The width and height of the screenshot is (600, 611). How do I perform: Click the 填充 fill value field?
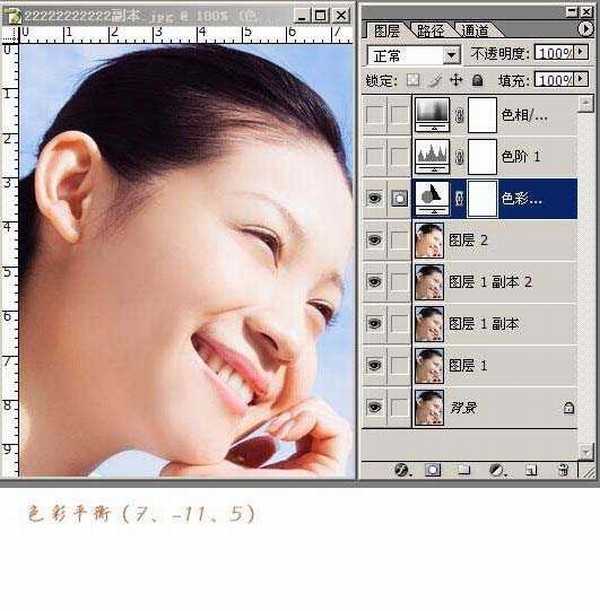[554, 80]
